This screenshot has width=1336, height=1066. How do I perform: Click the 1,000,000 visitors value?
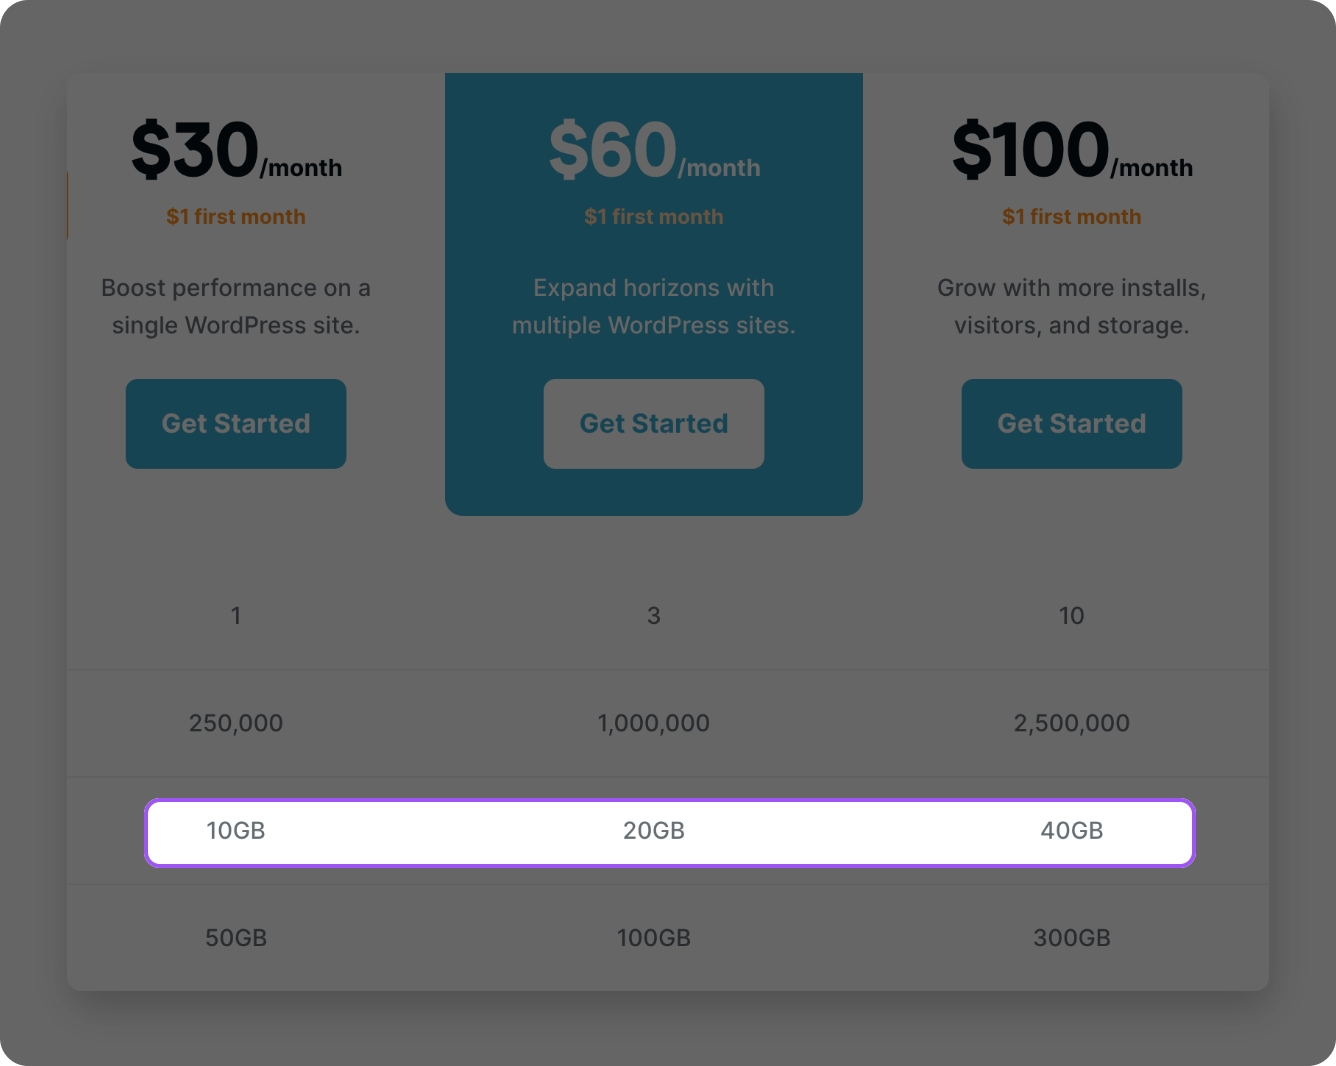(x=654, y=723)
